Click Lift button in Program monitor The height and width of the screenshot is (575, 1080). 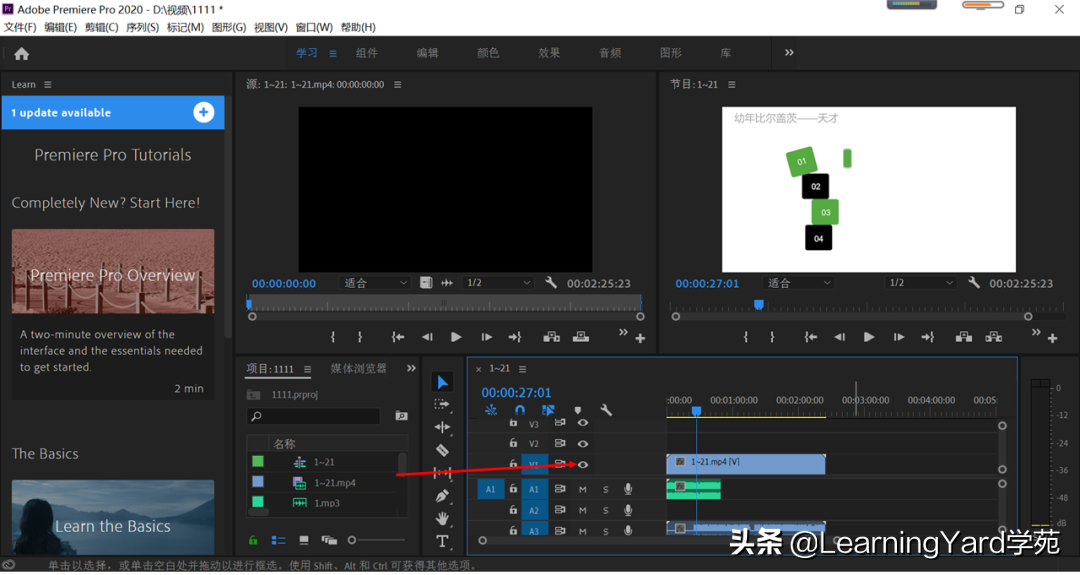click(x=964, y=337)
